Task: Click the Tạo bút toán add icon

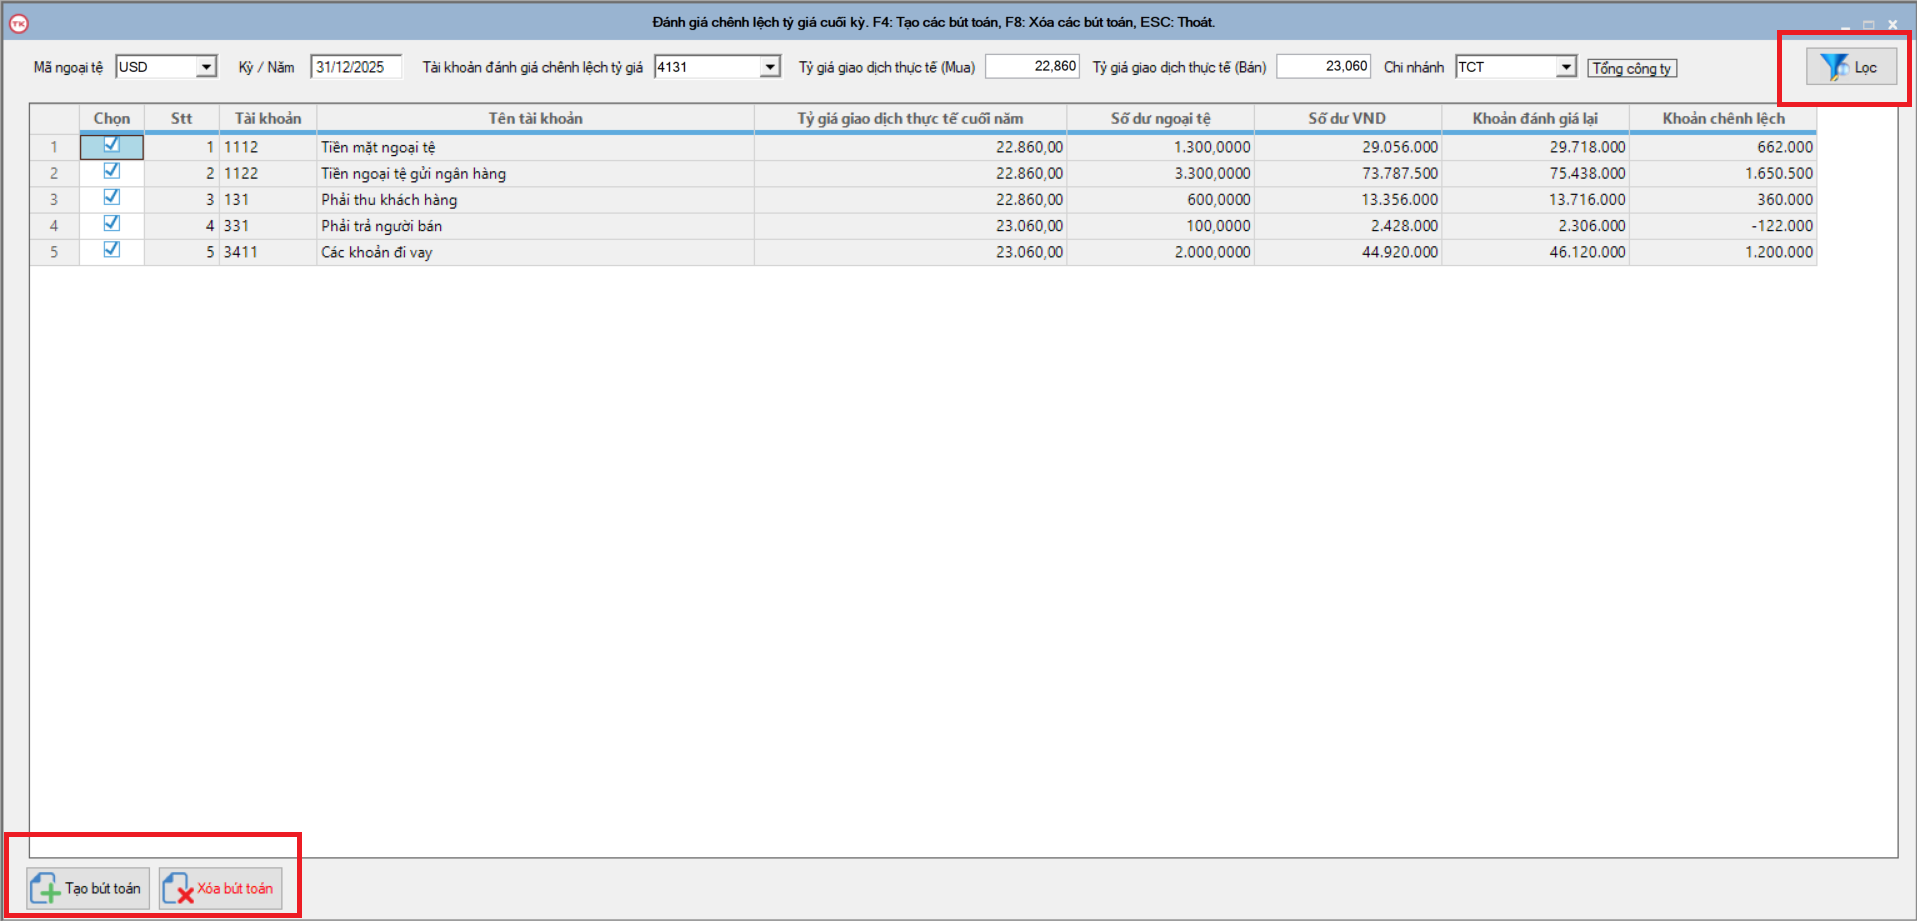Action: pyautogui.click(x=45, y=888)
